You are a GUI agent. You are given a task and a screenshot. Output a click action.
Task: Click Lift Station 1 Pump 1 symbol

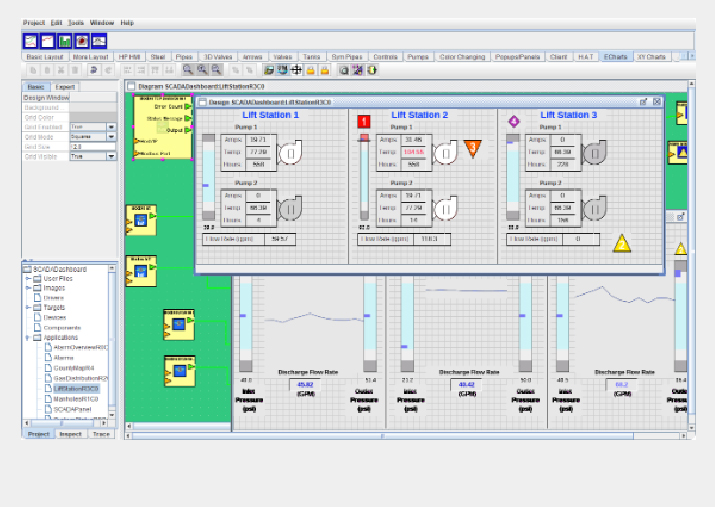tap(290, 153)
